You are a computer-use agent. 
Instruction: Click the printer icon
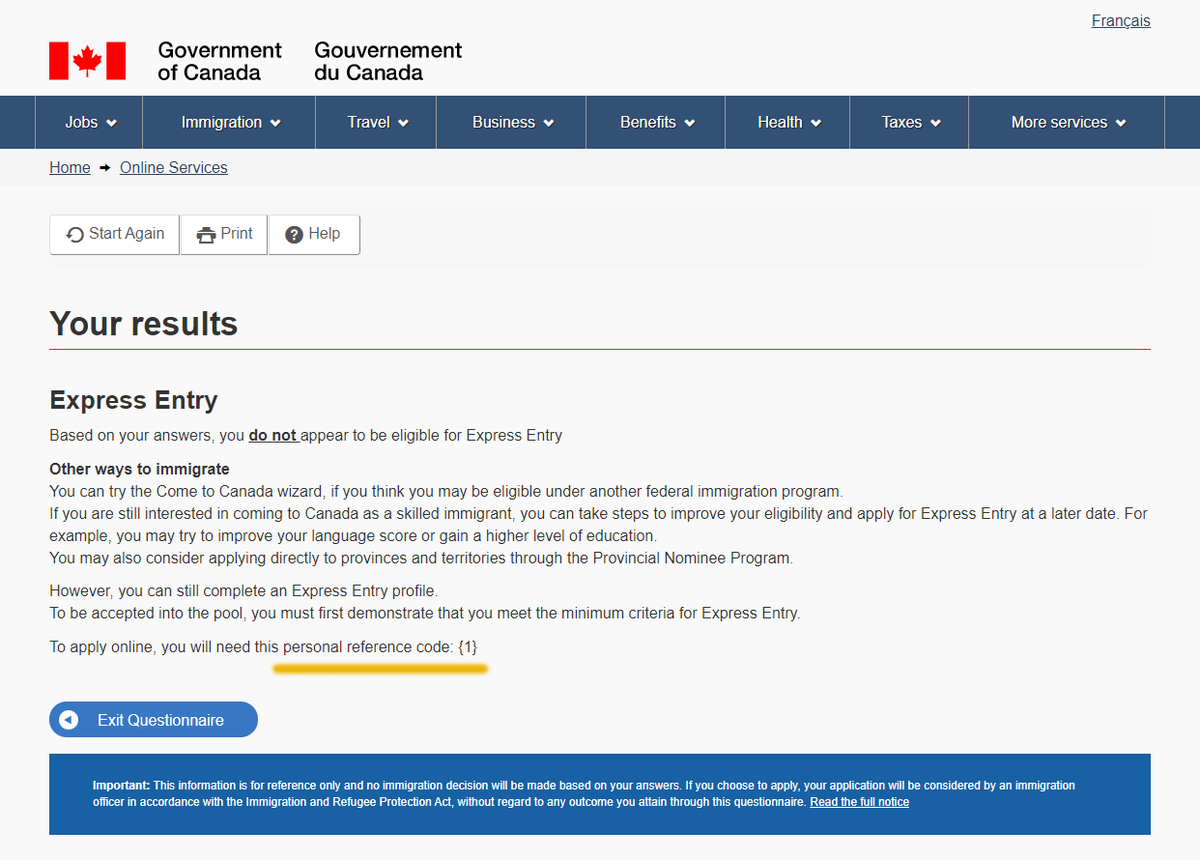(206, 235)
